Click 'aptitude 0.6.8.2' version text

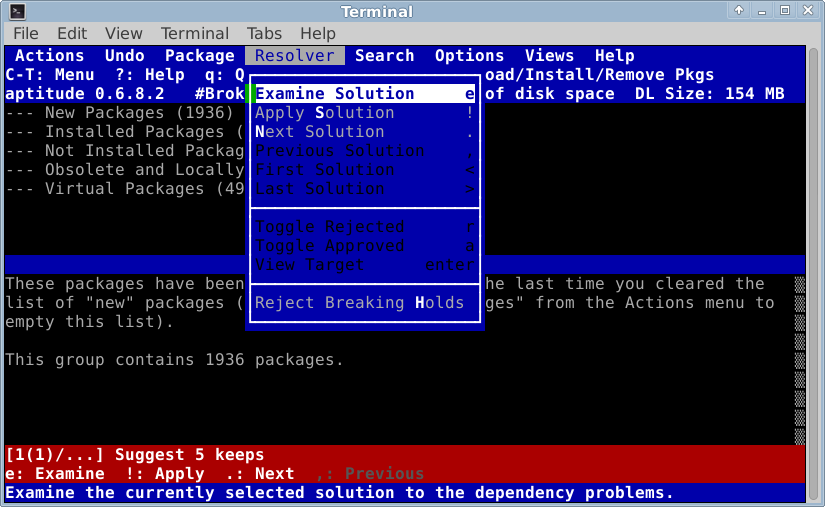tap(85, 94)
